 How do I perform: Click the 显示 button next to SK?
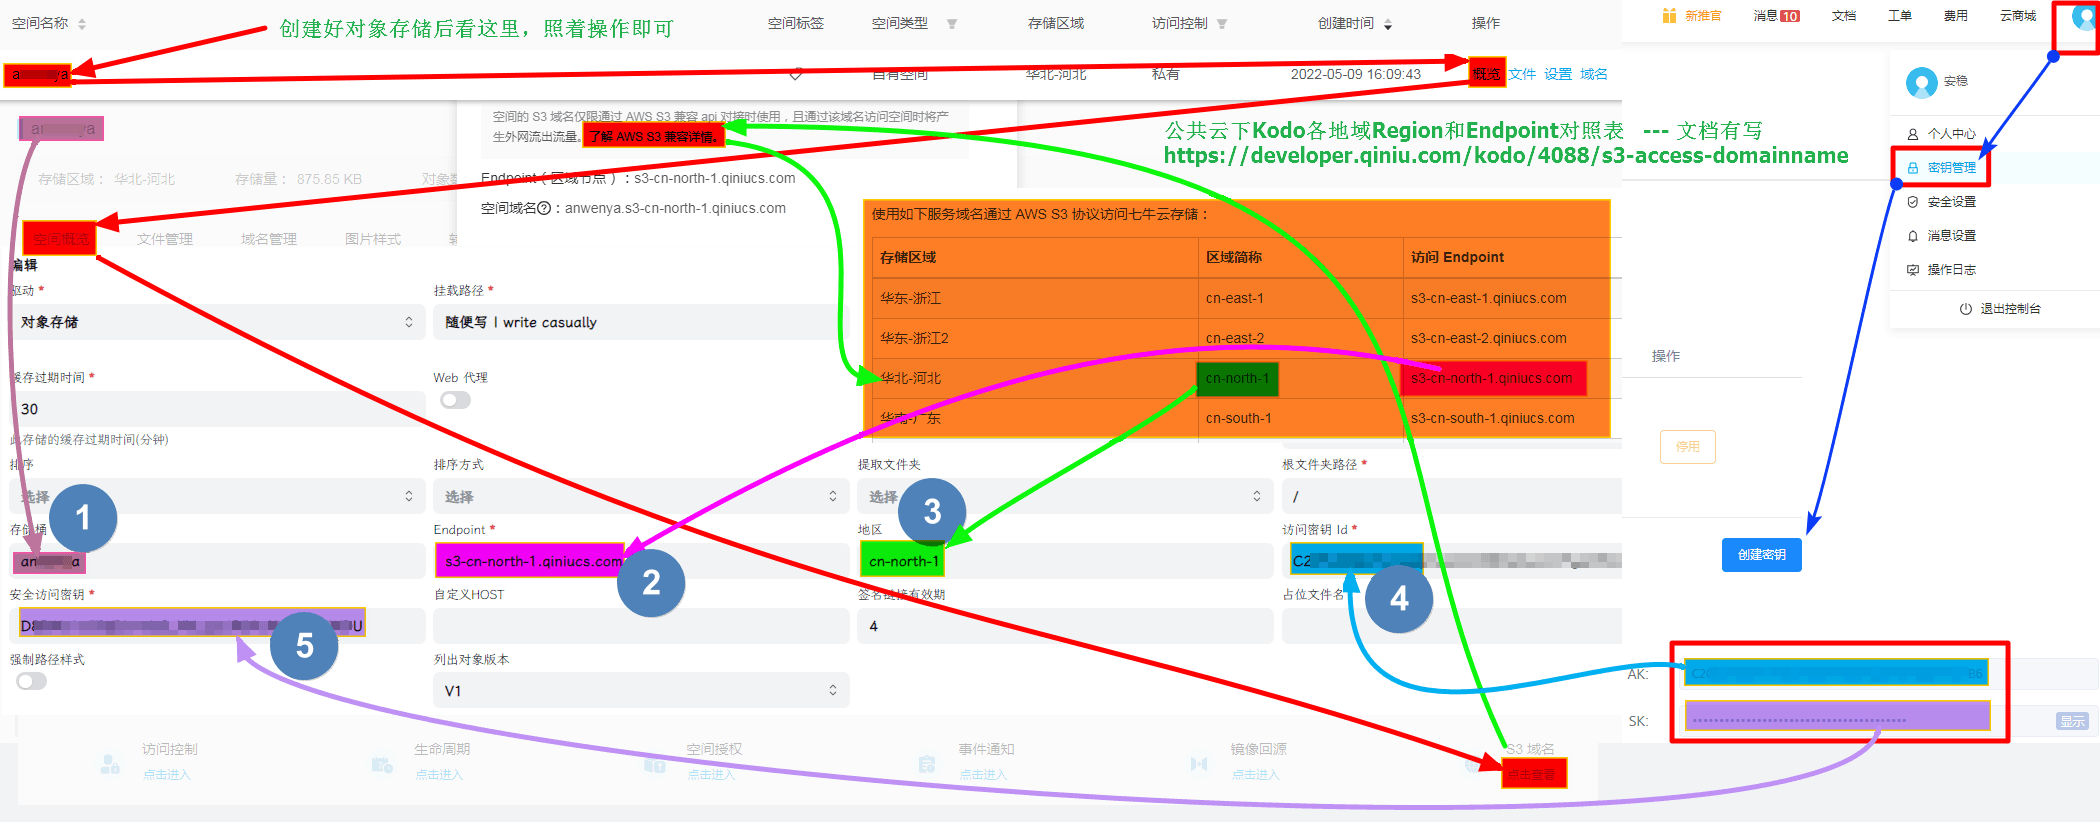[2072, 721]
